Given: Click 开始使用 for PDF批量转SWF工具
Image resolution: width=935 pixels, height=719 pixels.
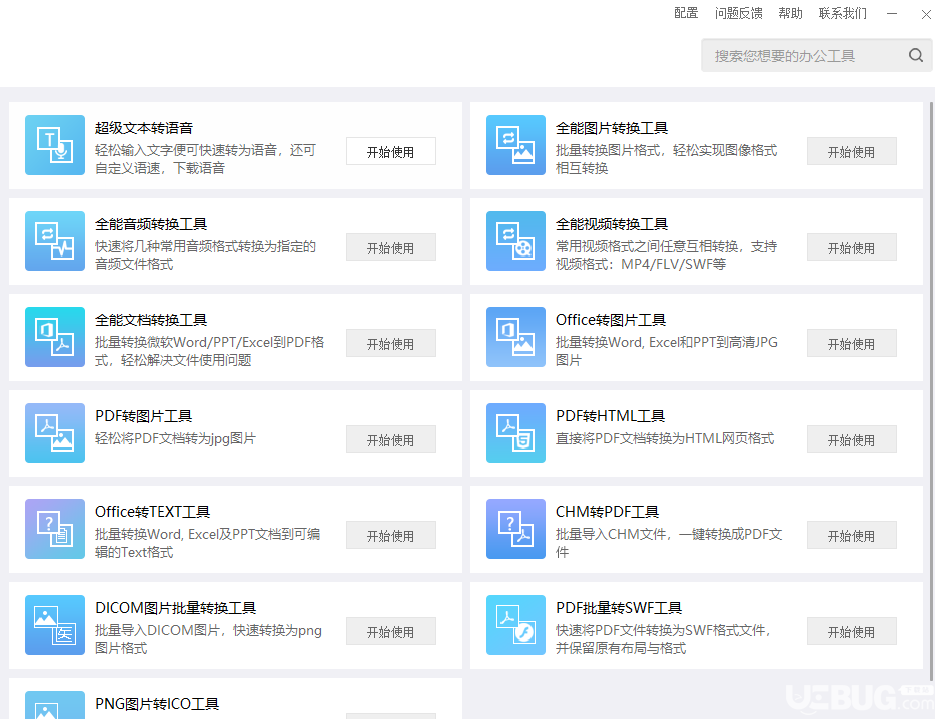Looking at the screenshot, I should coord(852,631).
